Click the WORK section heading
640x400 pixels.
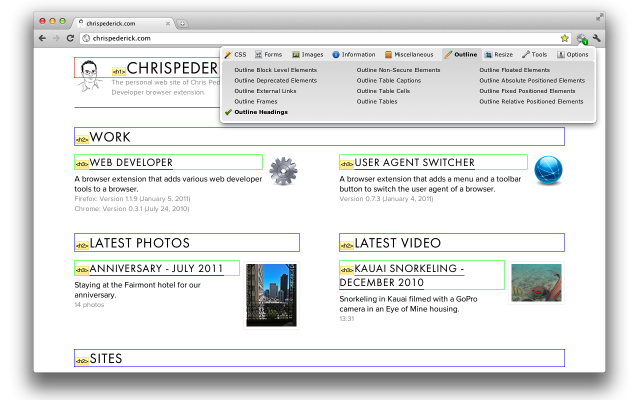coord(110,137)
